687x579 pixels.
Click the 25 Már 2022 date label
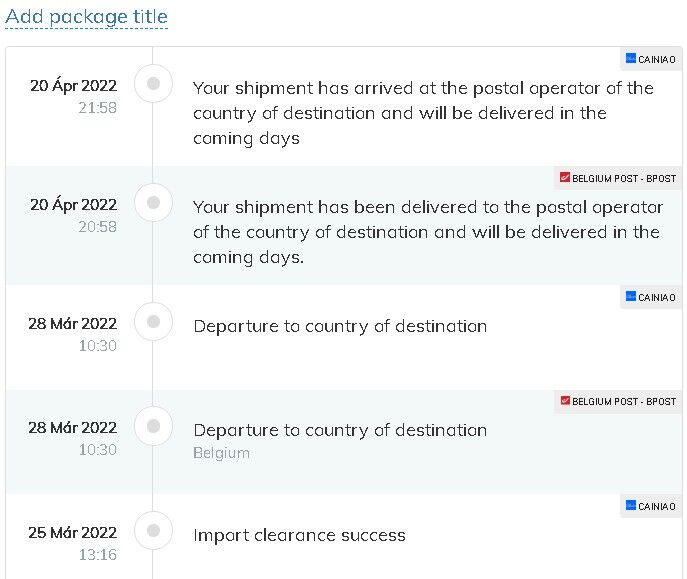pos(73,533)
